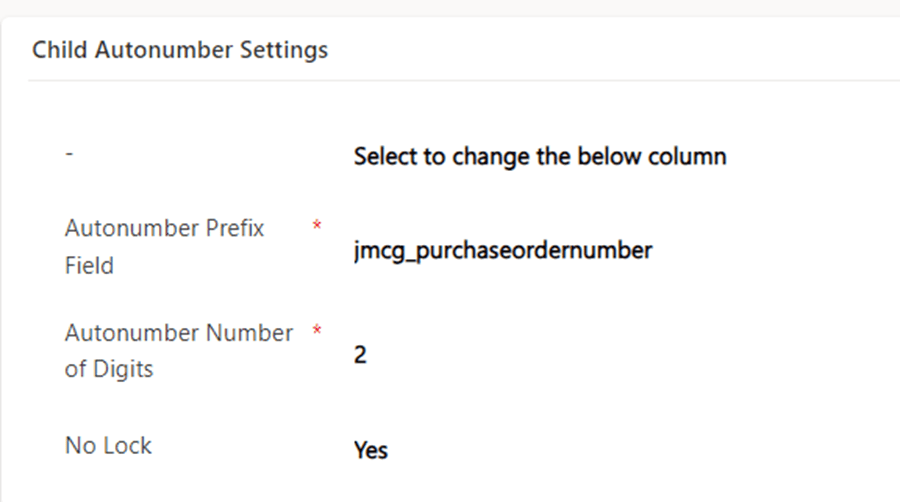
Task: Select the Autonumber Number of Digits value 2
Action: click(360, 355)
